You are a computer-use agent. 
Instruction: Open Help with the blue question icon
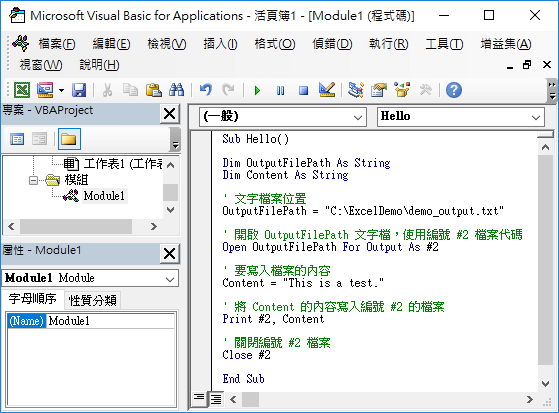454,90
